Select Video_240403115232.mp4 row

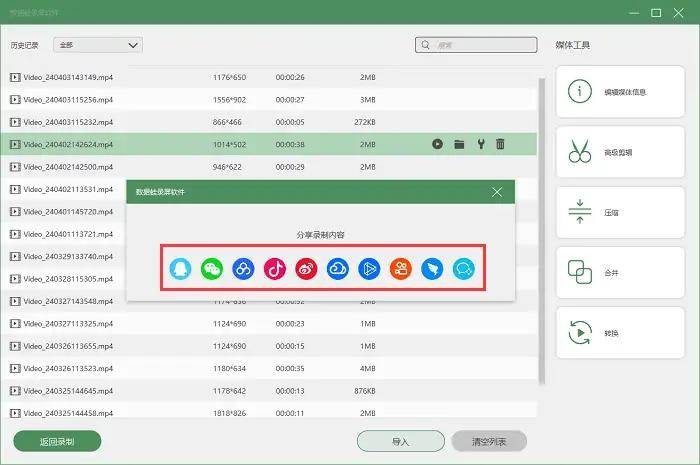tap(268, 122)
